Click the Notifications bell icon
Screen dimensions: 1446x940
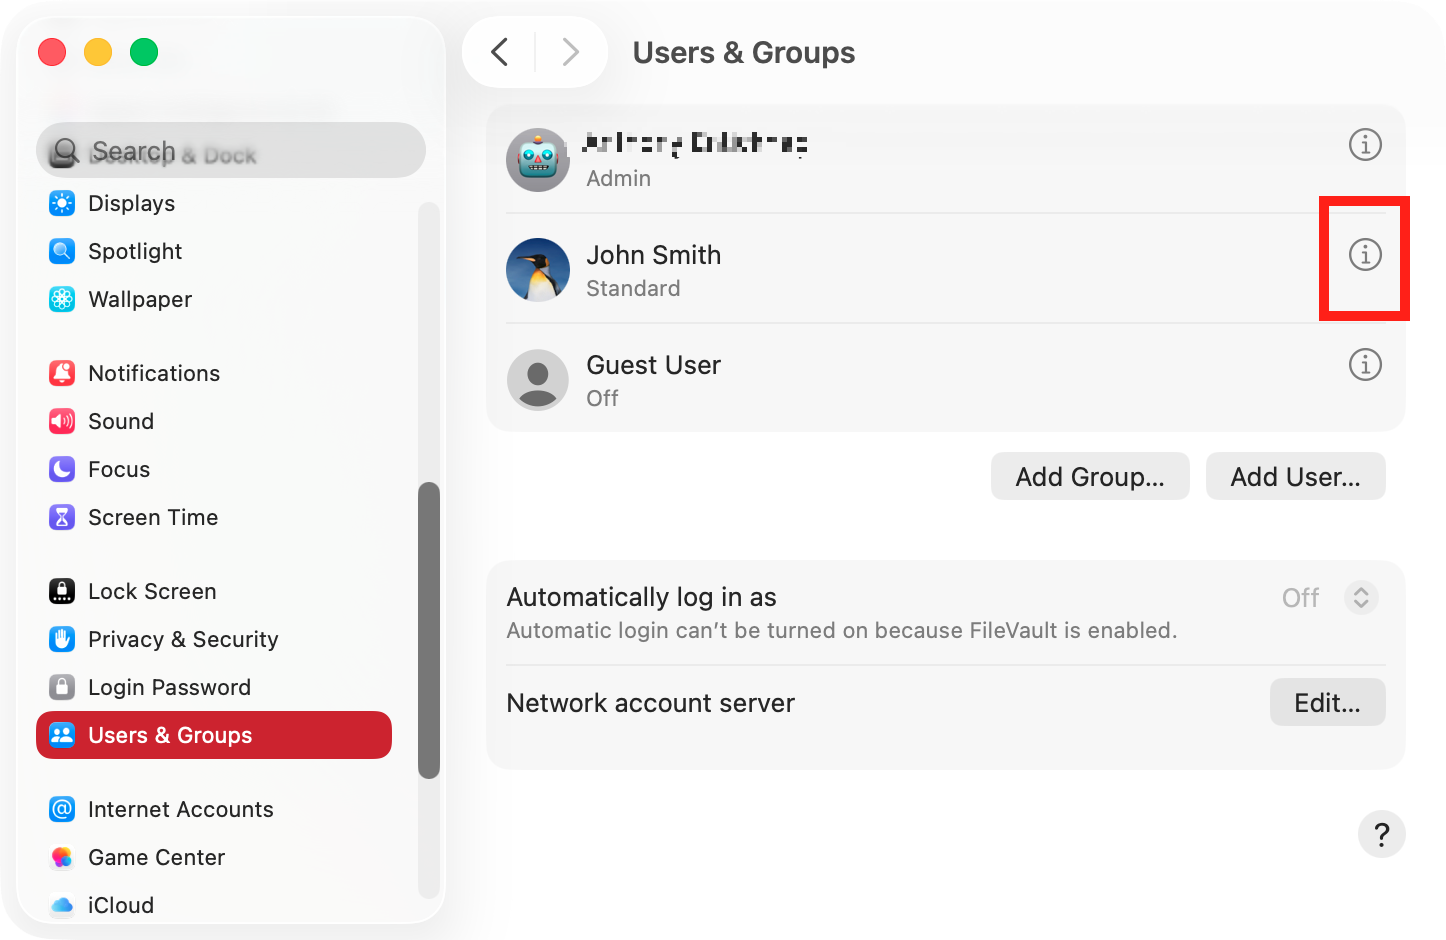62,373
